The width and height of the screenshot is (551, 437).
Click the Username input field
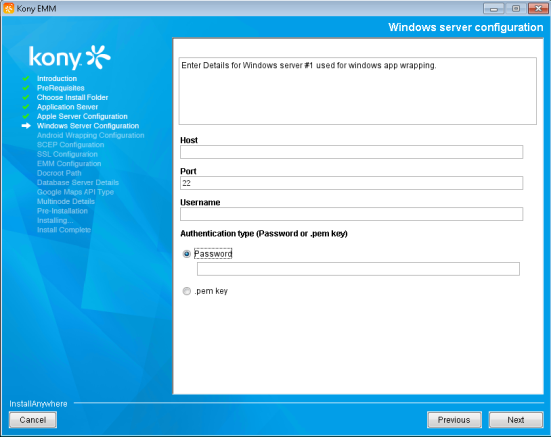351,214
